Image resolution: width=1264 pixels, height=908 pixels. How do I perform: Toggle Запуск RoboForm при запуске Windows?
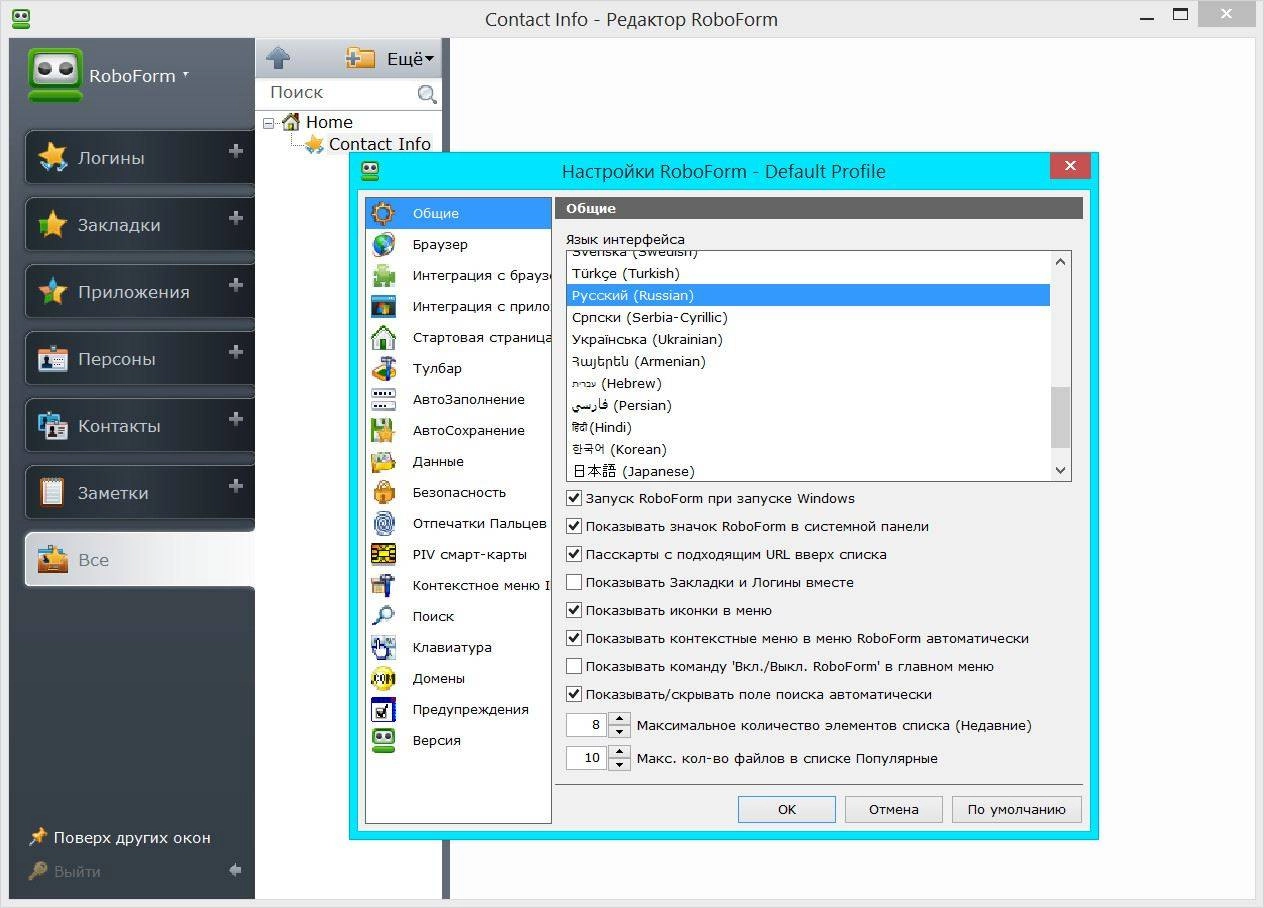coord(574,498)
